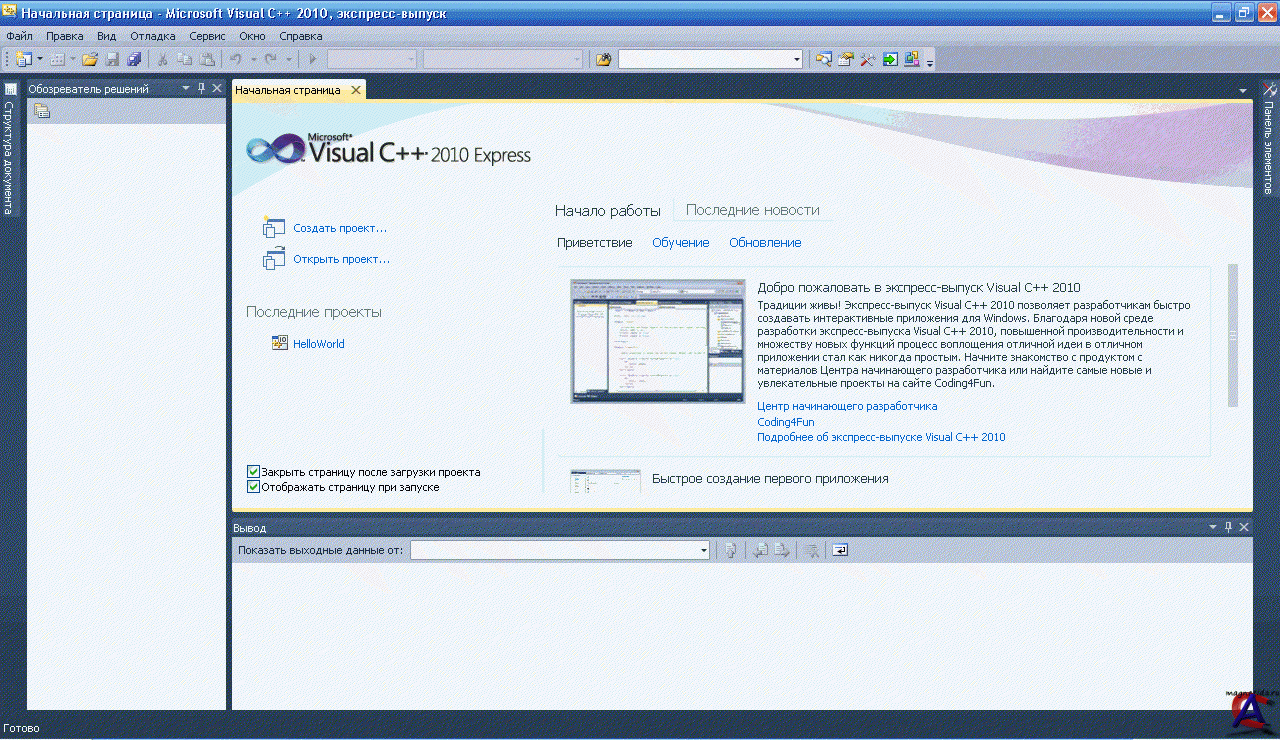Open Solution Explorer from the toolbar icon

click(x=823, y=60)
